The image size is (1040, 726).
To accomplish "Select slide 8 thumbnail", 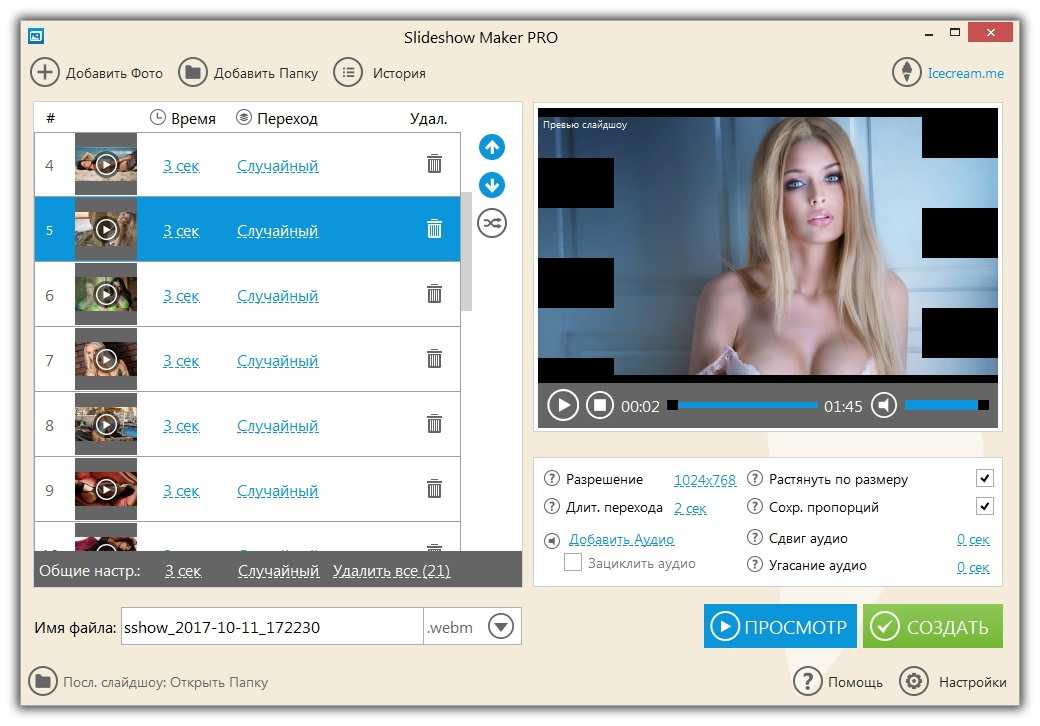I will (106, 424).
